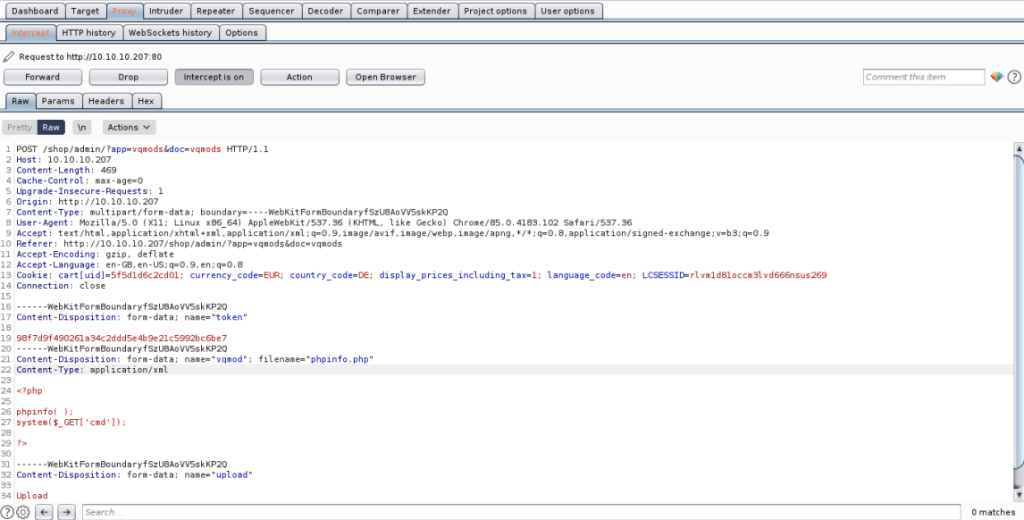Go to previous search match arrow
Screen dimensions: 1024x520
tap(44, 512)
